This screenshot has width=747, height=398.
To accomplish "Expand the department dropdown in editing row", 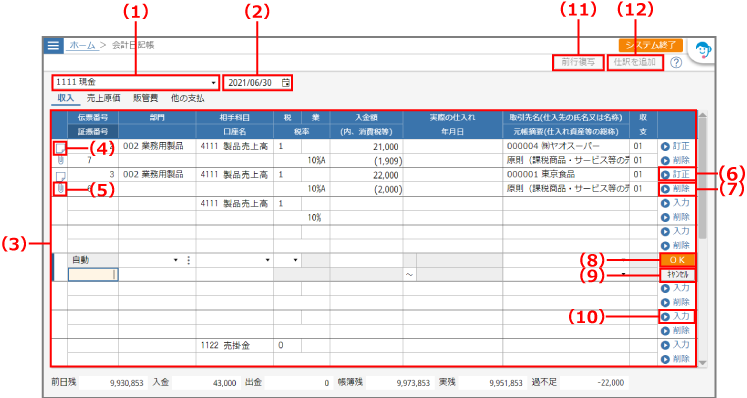I will (x=175, y=260).
